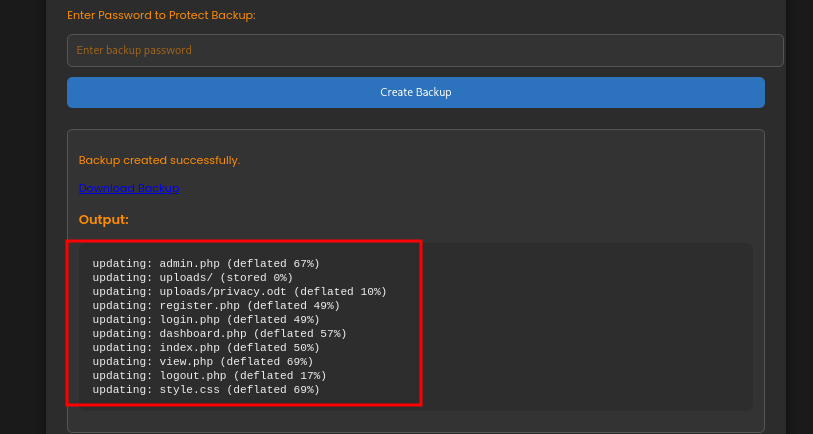Click the 'Output:' heading

pos(103,219)
